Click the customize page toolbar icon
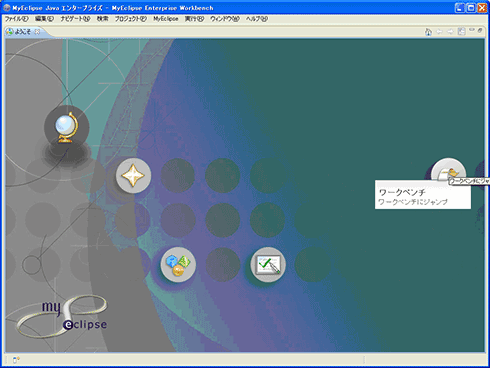The height and width of the screenshot is (368, 490). [x=461, y=32]
